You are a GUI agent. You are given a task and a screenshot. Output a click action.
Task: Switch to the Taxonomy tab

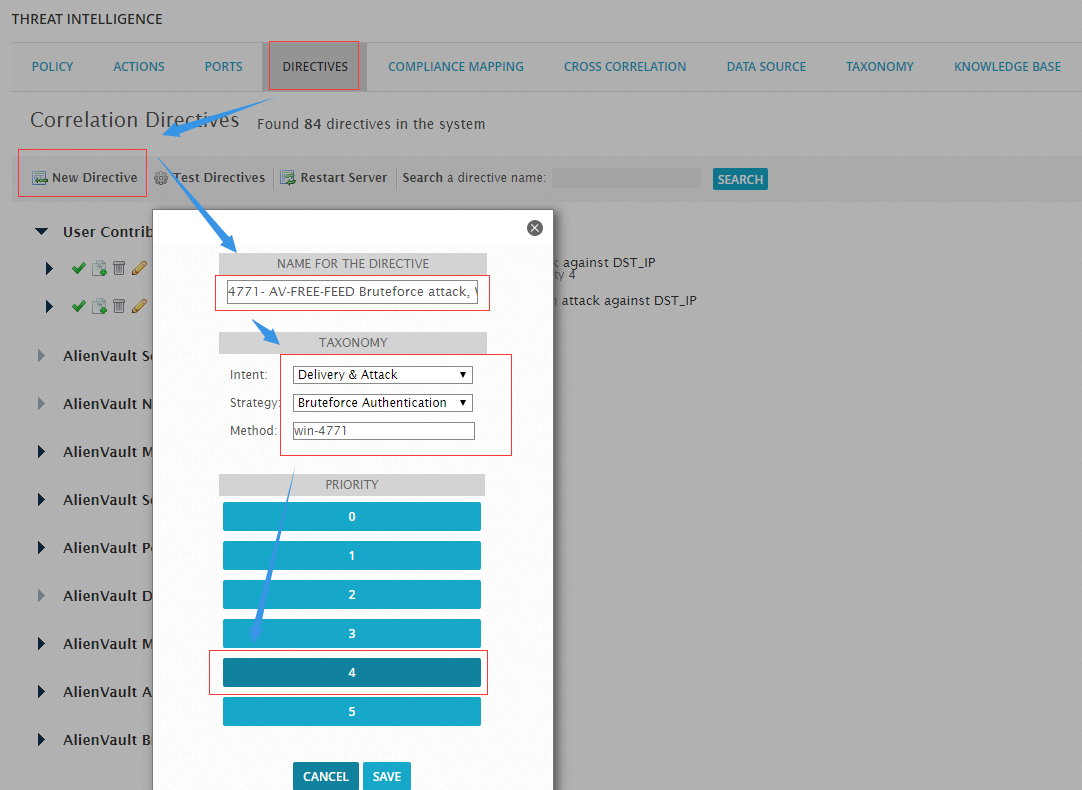(879, 66)
